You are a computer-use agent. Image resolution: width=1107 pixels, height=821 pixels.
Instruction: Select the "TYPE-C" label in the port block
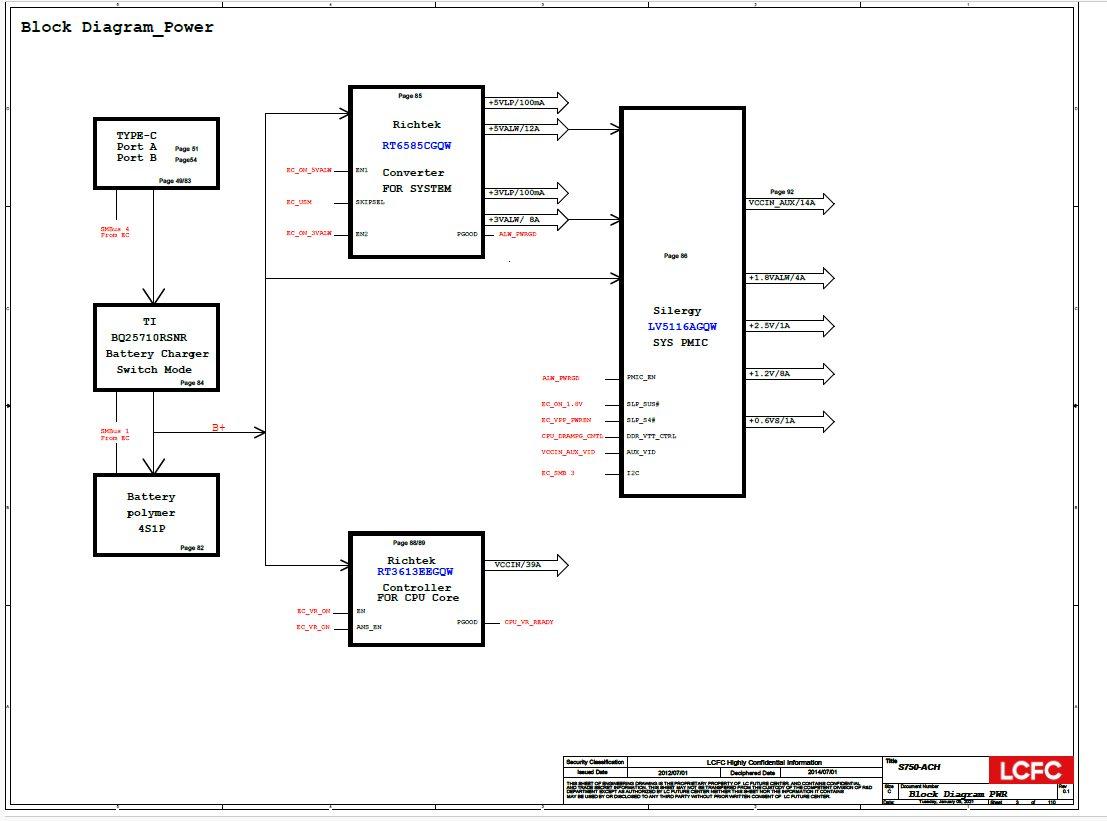pyautogui.click(x=137, y=136)
